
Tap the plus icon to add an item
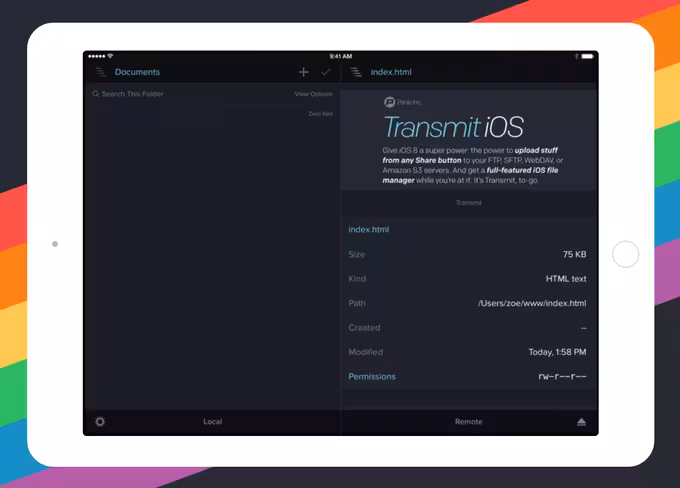pos(304,72)
